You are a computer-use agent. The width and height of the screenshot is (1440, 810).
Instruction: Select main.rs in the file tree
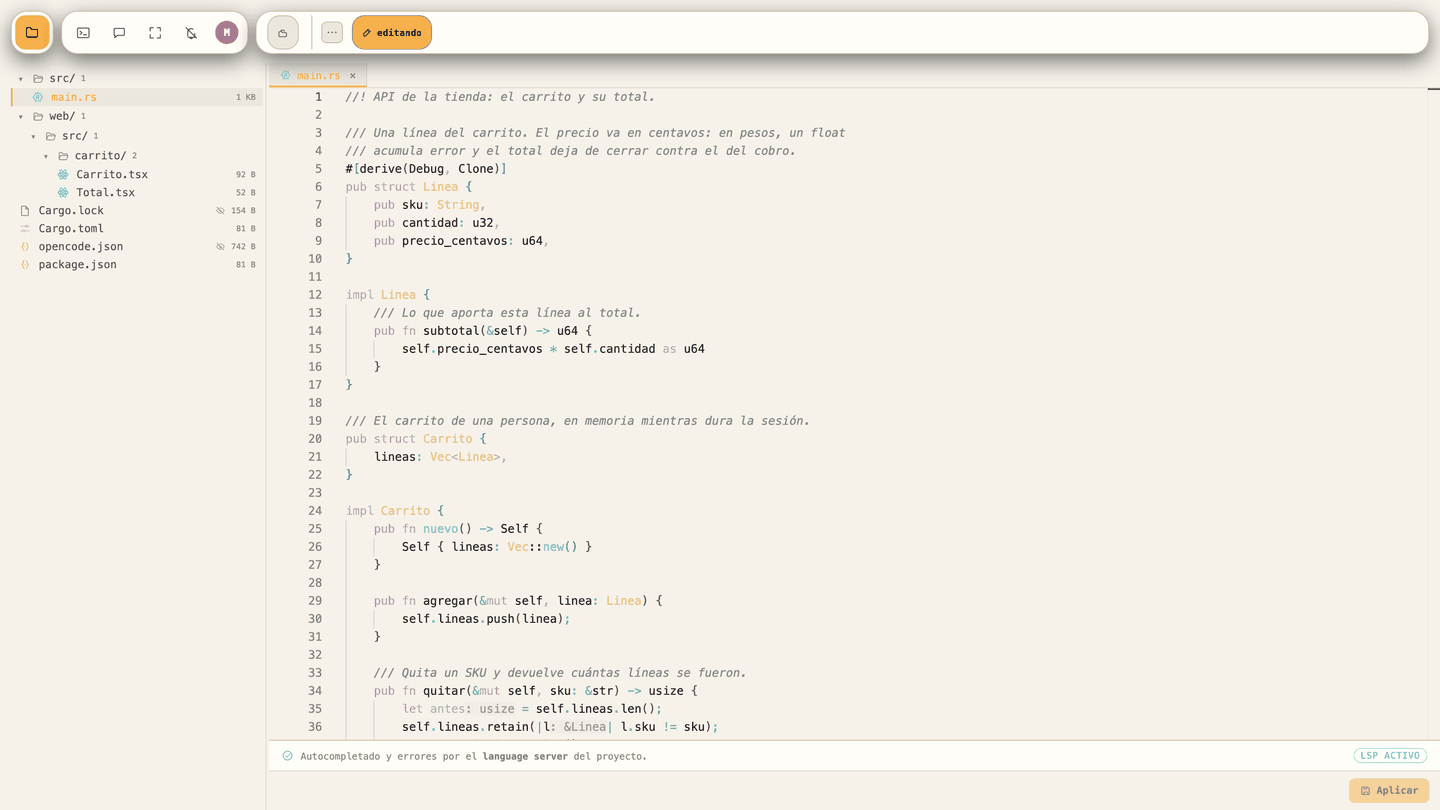tap(136, 97)
